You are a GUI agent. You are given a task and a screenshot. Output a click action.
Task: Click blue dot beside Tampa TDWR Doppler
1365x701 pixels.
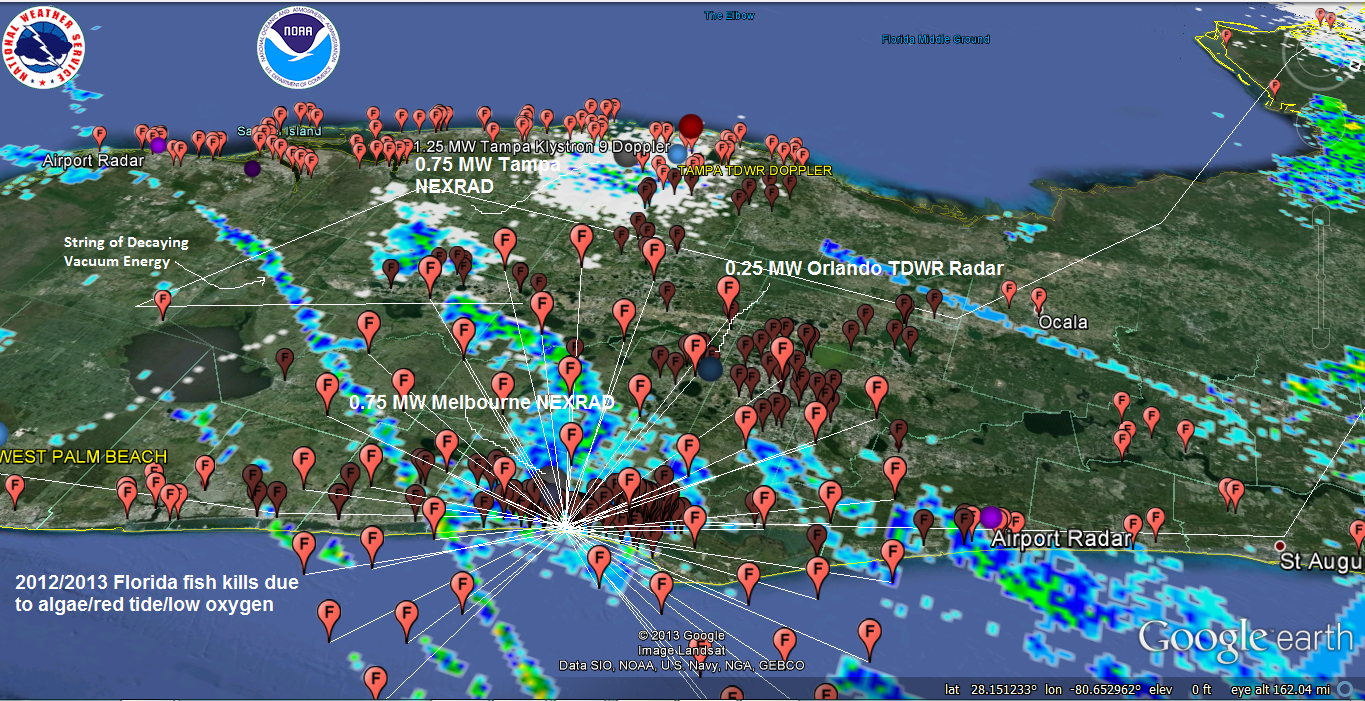pyautogui.click(x=678, y=153)
